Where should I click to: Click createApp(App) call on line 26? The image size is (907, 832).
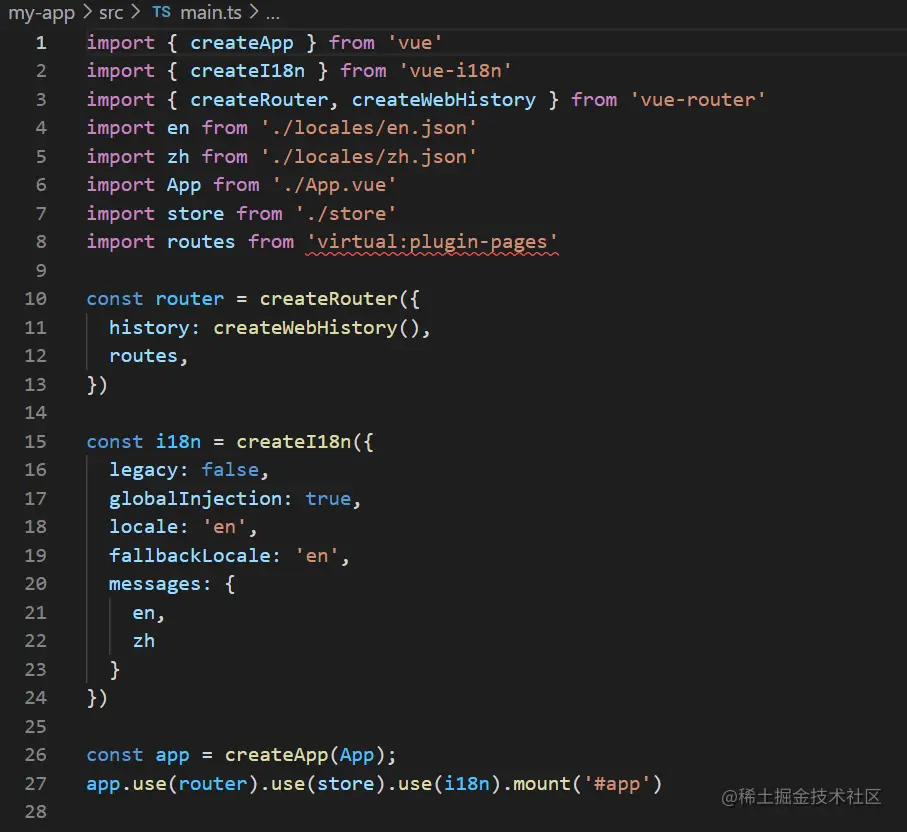(305, 756)
